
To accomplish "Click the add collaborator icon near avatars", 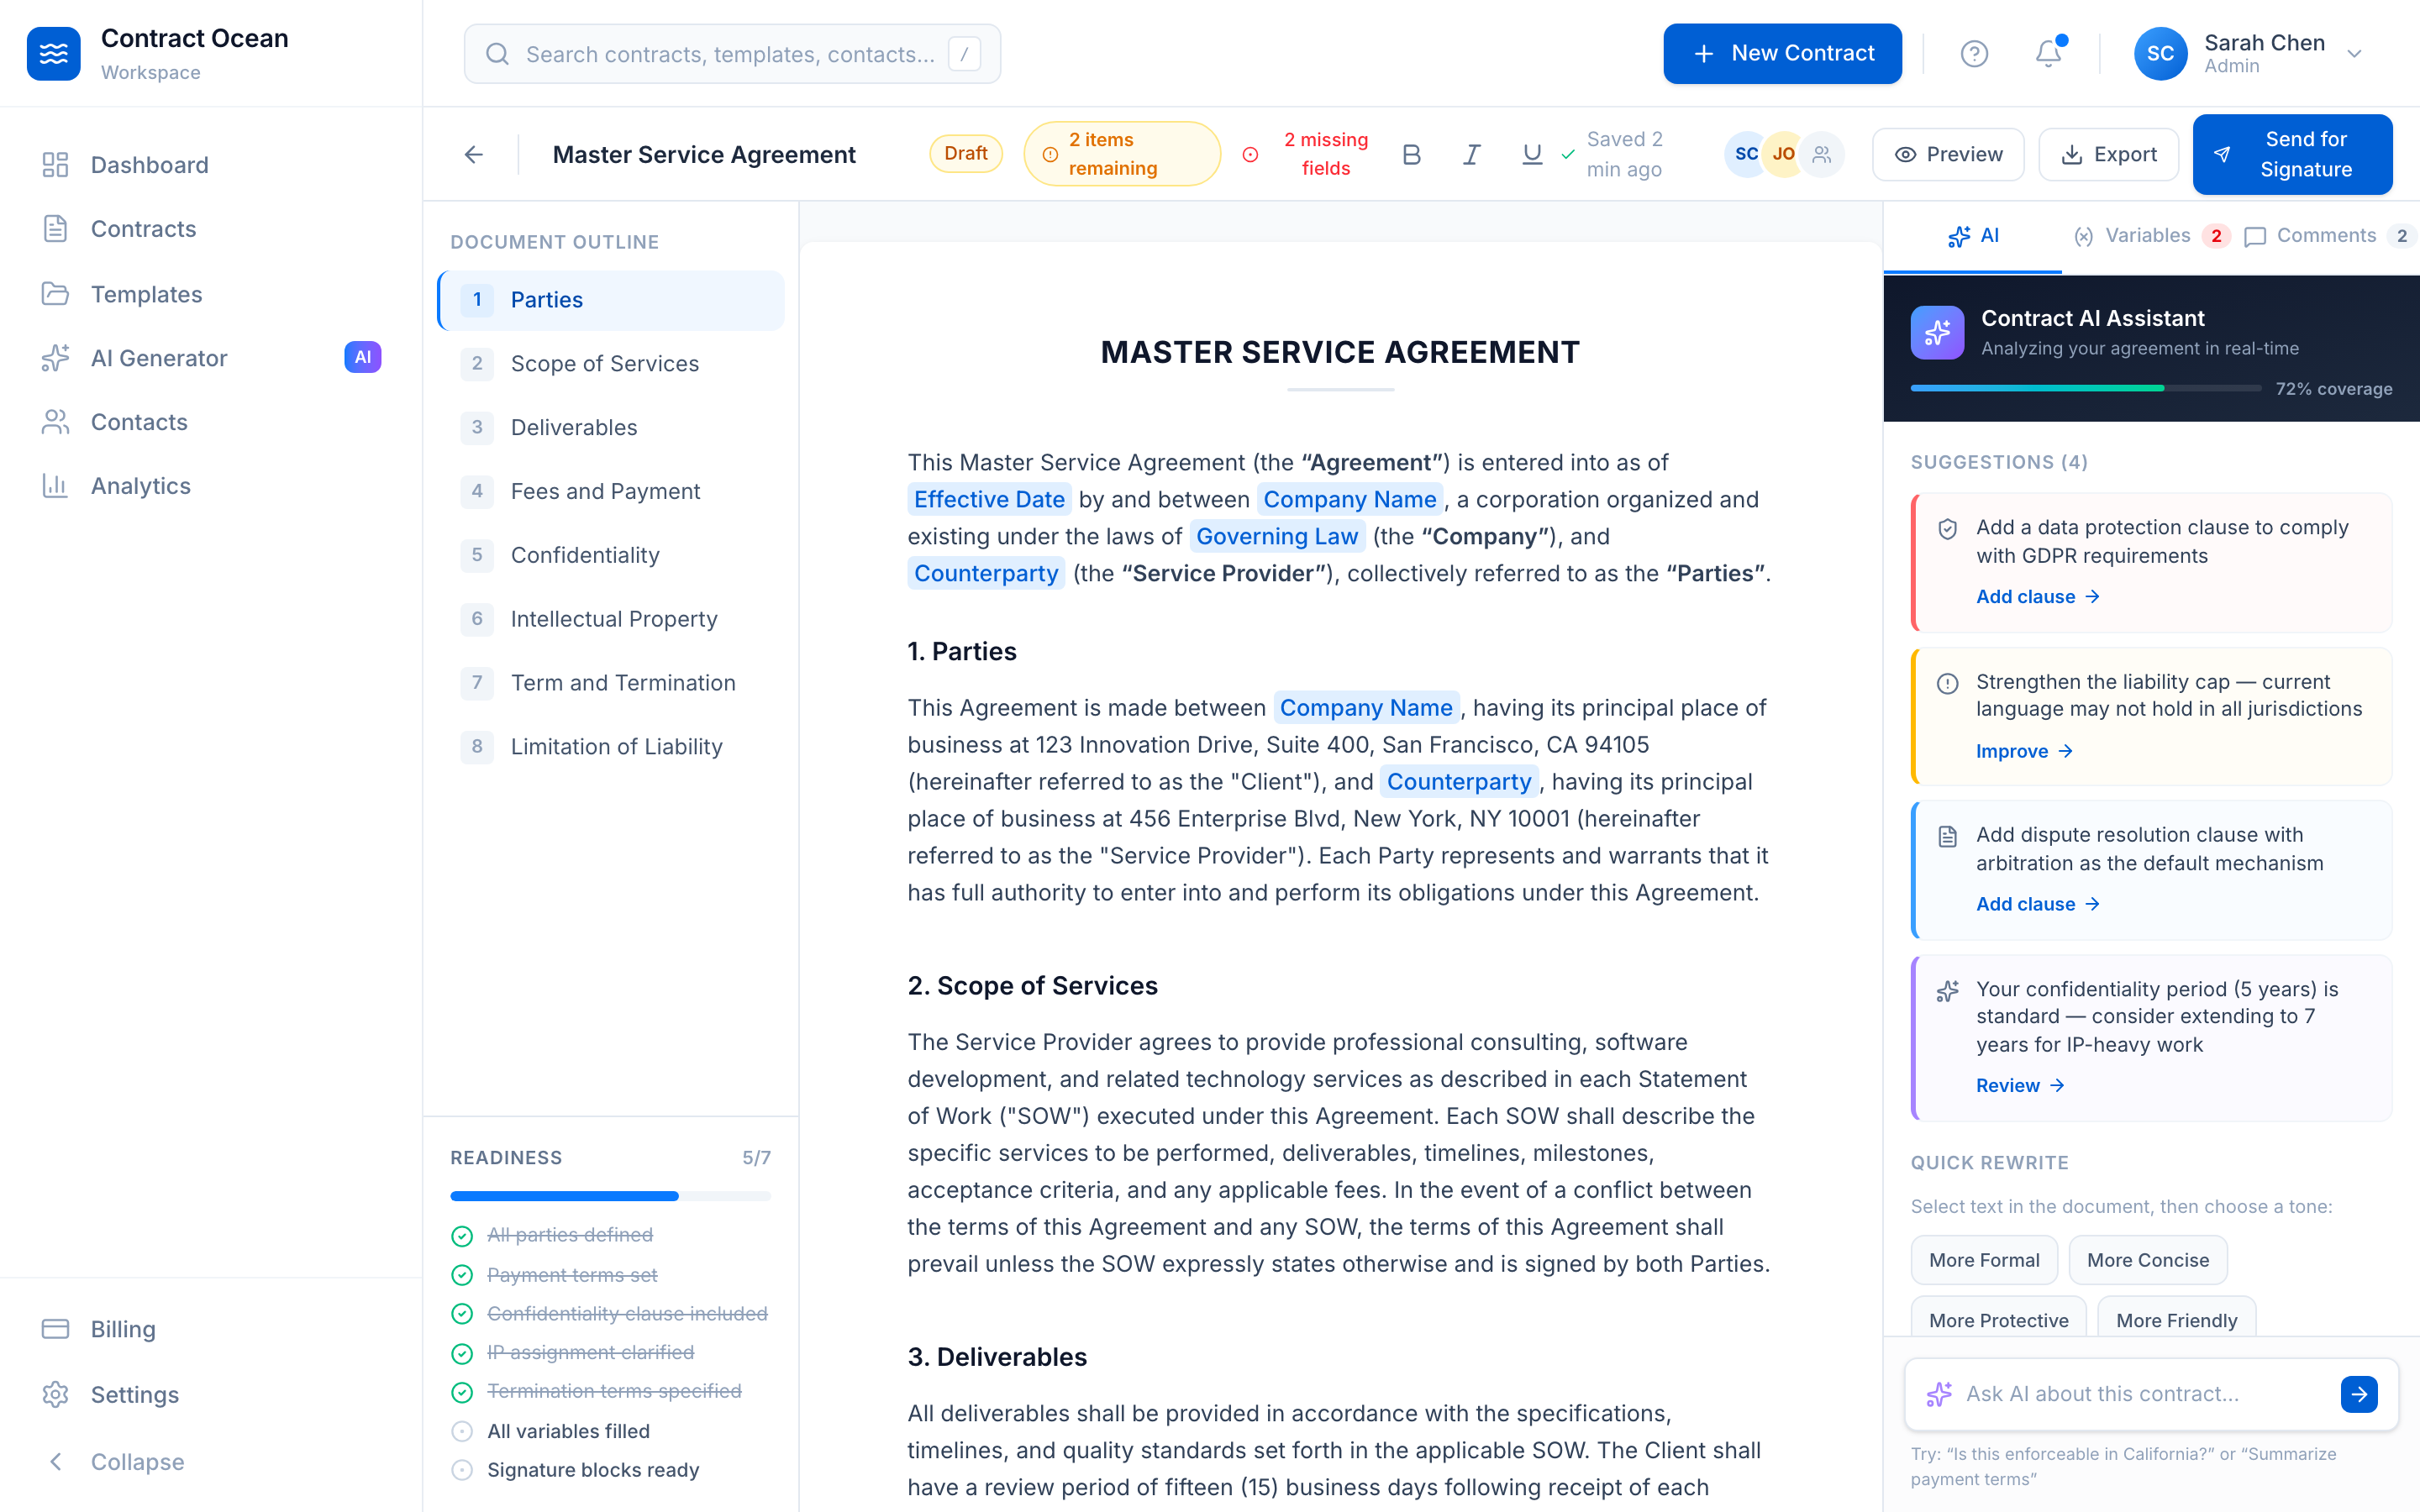I will tap(1822, 154).
